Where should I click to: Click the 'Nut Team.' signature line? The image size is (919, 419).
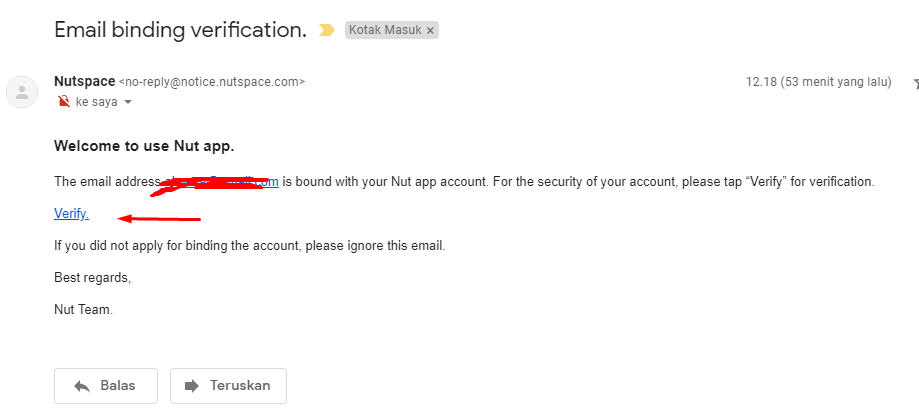[x=83, y=310]
